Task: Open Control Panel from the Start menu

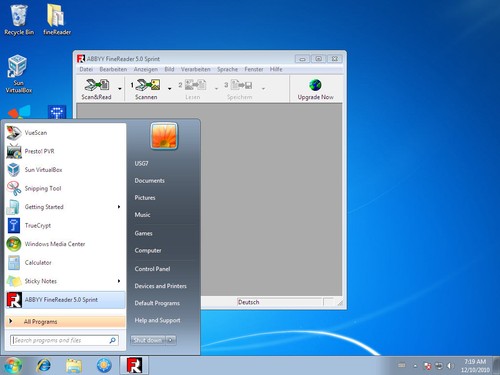Action: point(152,269)
